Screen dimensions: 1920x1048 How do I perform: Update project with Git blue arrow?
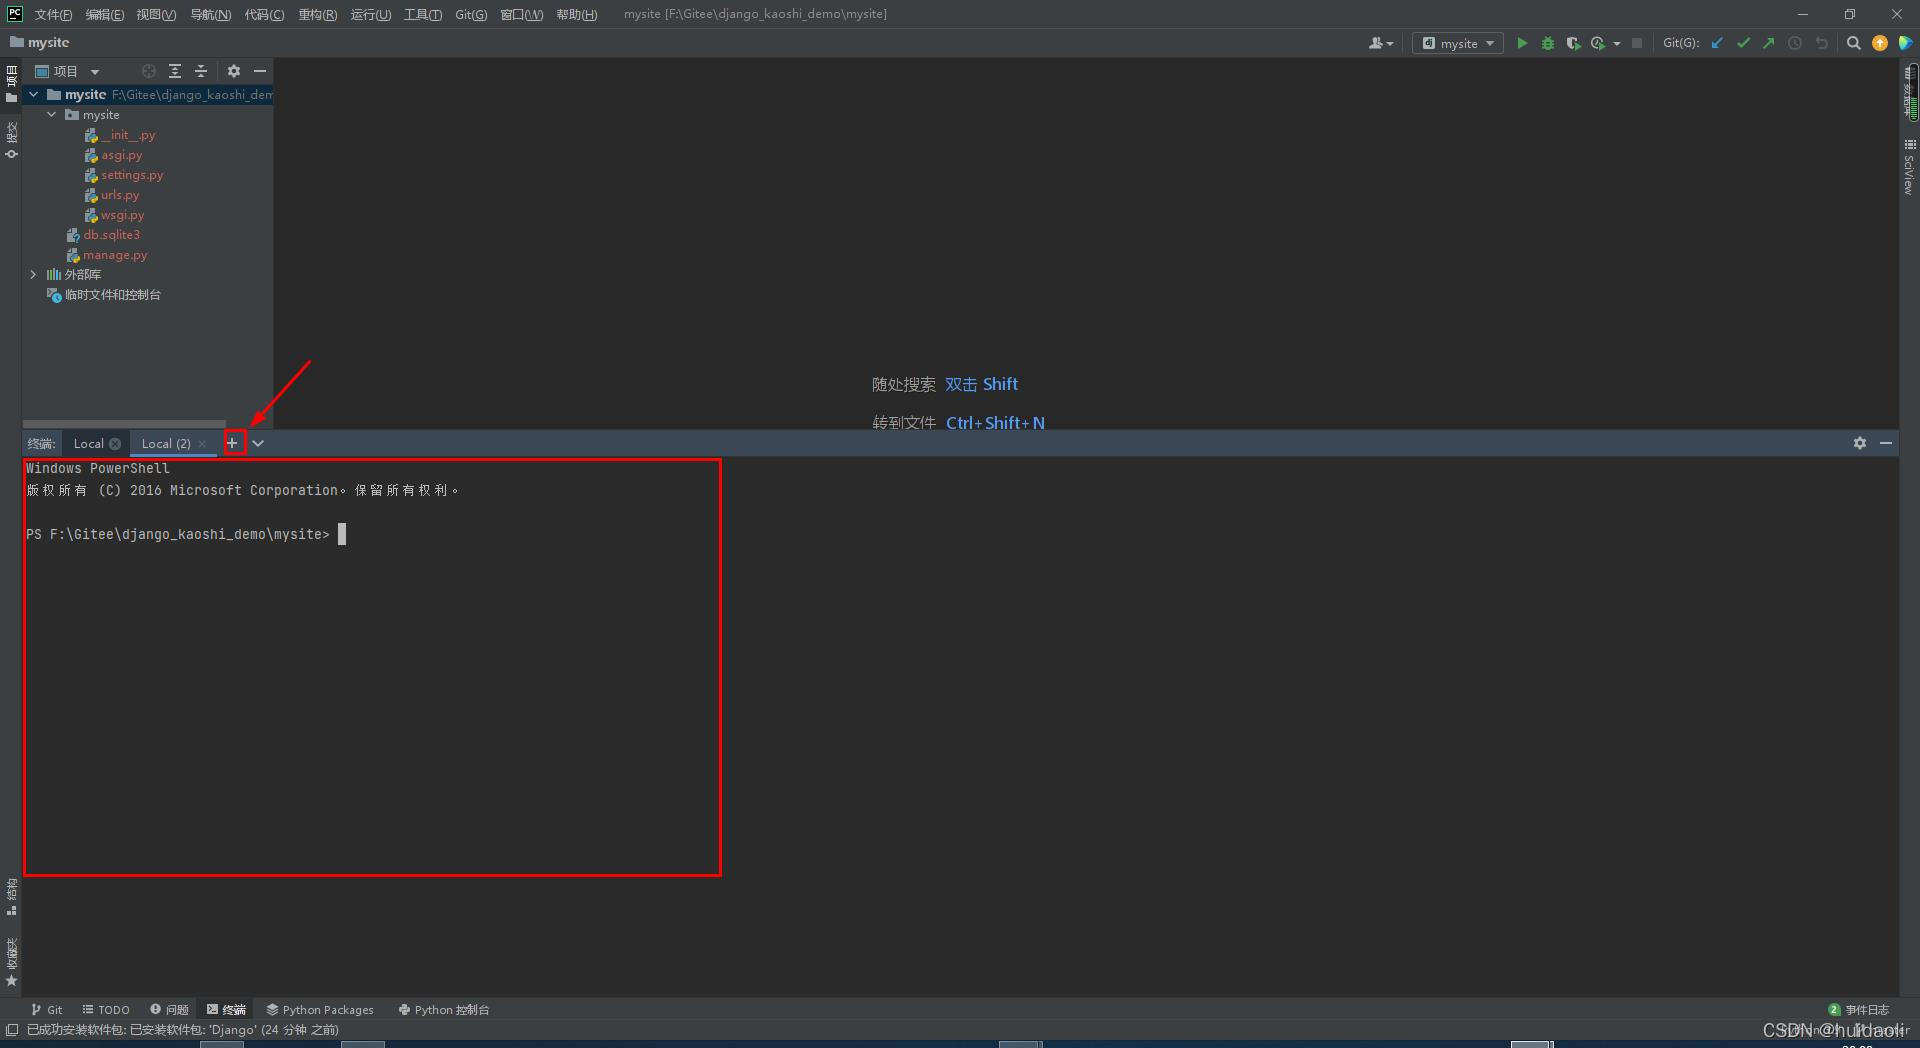(1717, 43)
